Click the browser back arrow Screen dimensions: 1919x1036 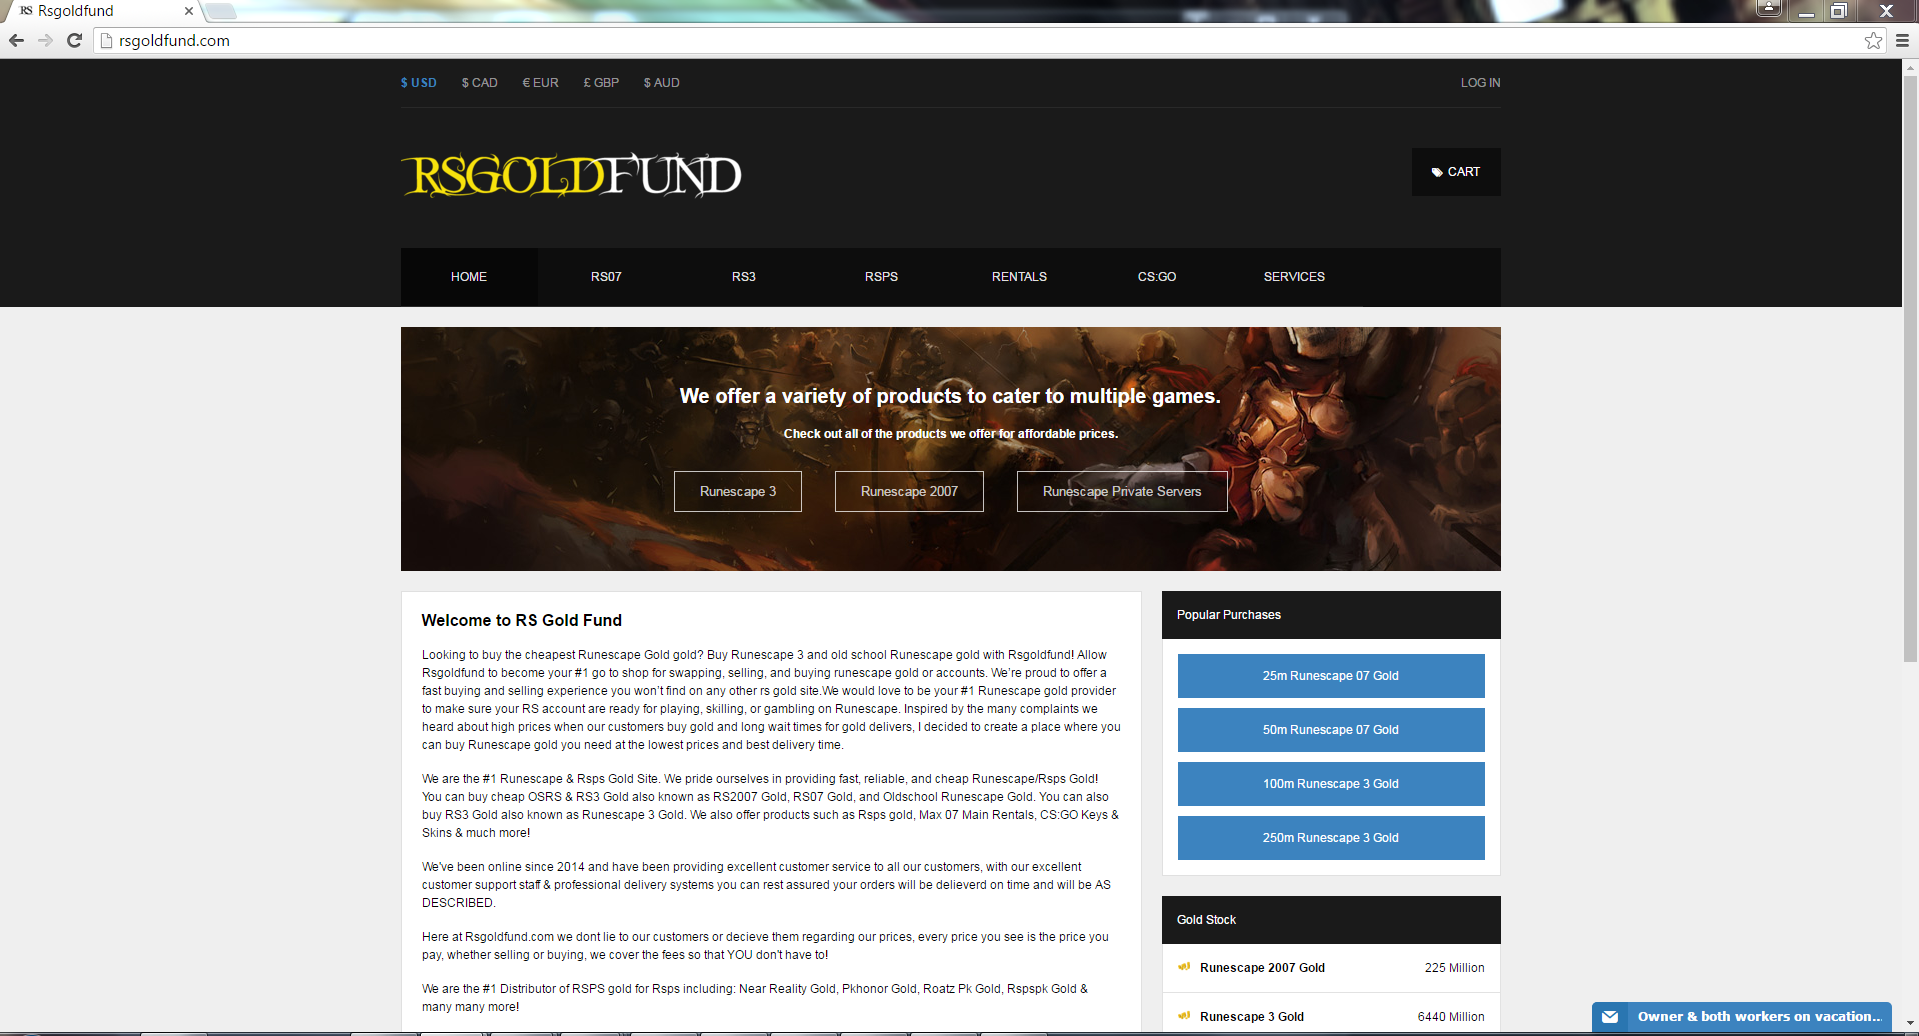coord(16,40)
